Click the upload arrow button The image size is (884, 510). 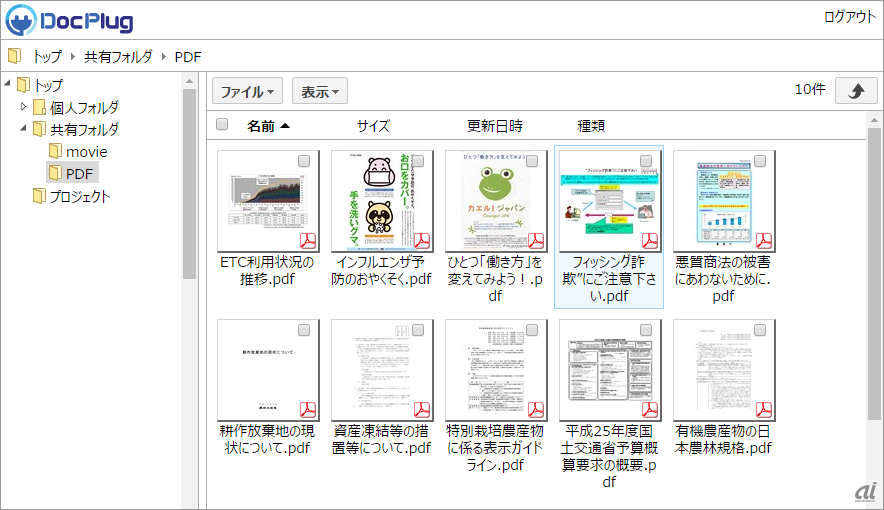[855, 90]
